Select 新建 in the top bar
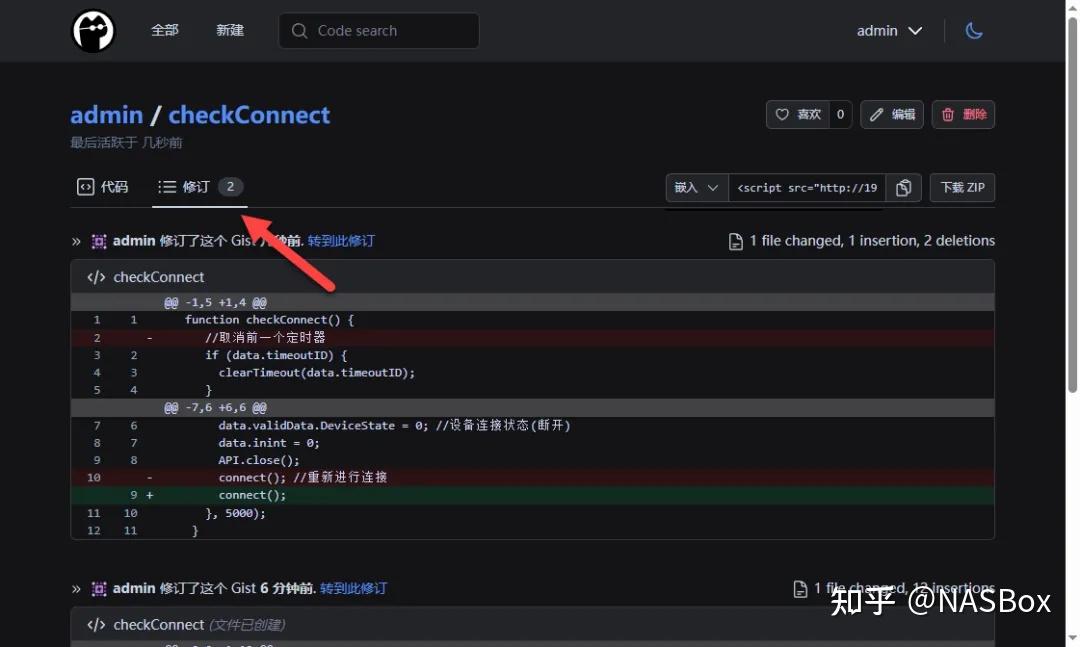 tap(229, 30)
